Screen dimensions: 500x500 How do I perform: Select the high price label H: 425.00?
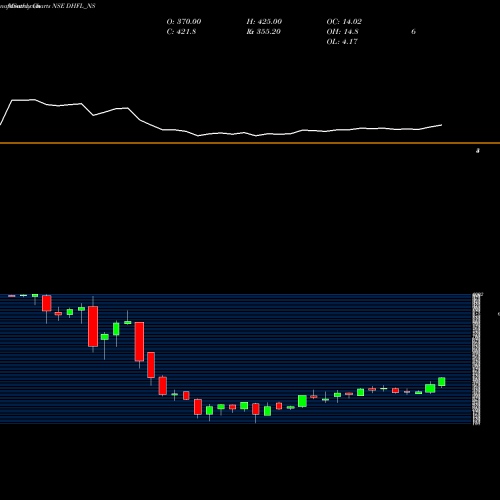tap(264, 22)
